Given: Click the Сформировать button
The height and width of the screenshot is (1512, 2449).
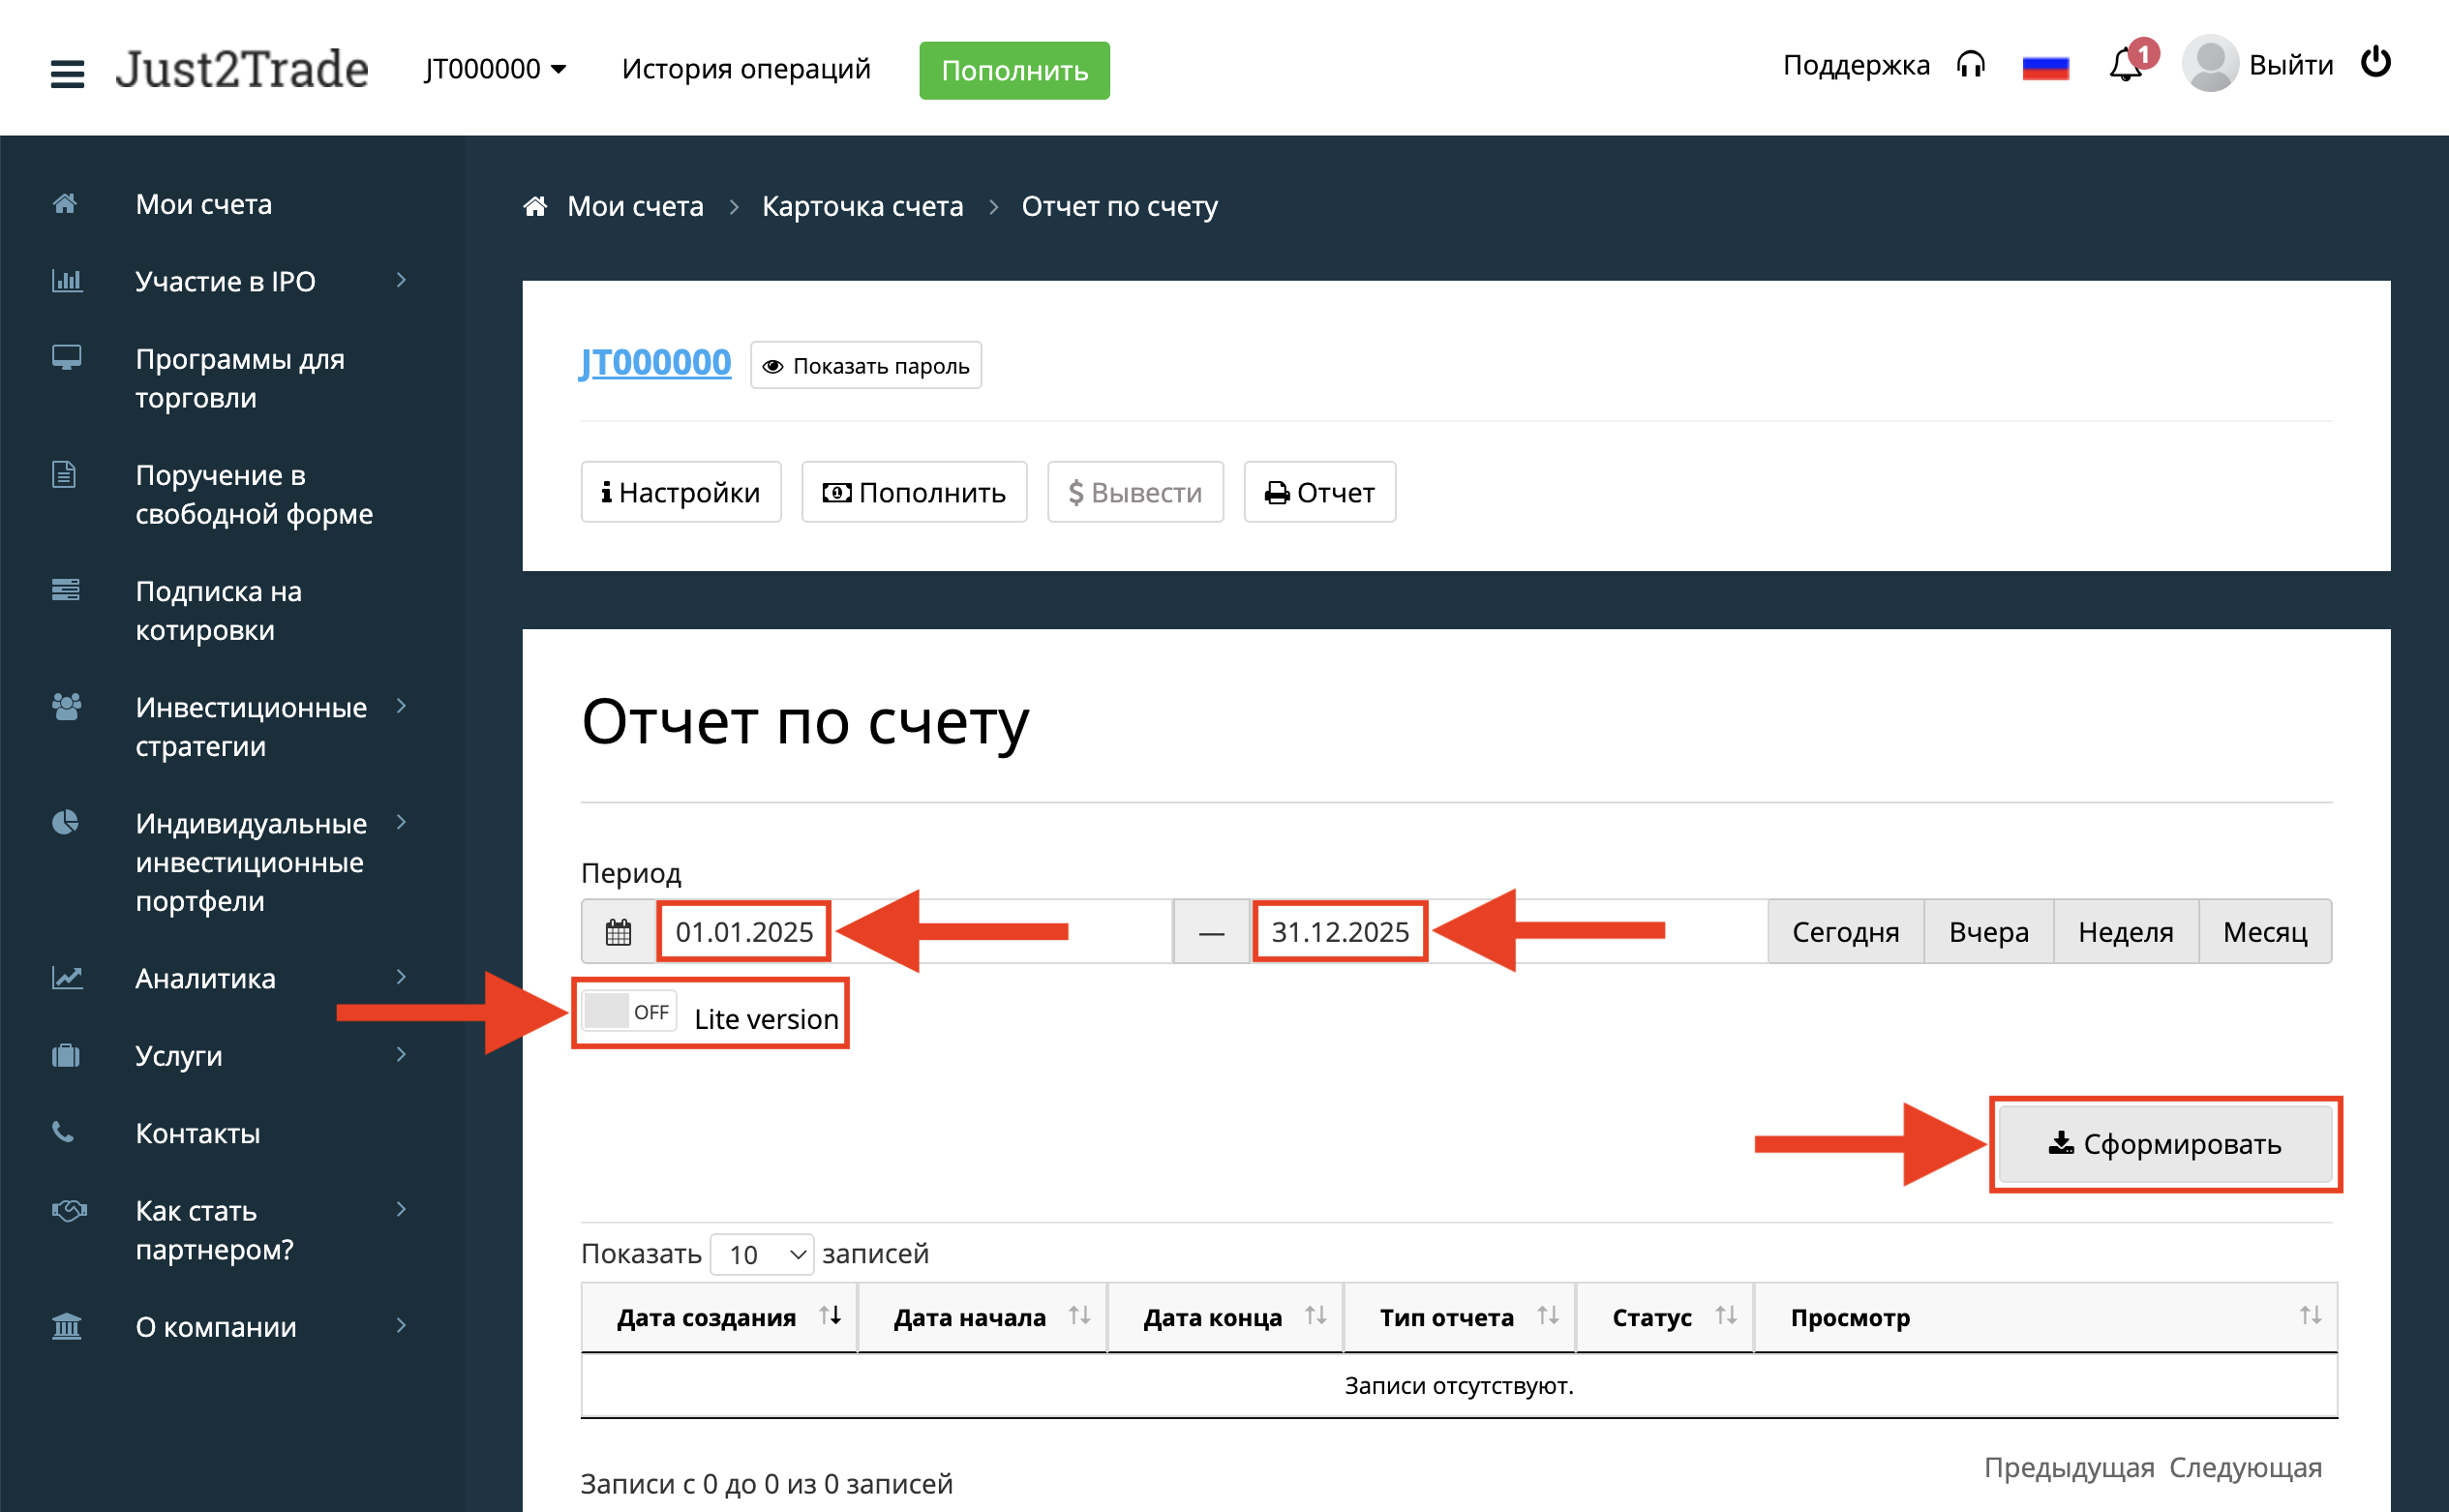Looking at the screenshot, I should pos(2165,1143).
